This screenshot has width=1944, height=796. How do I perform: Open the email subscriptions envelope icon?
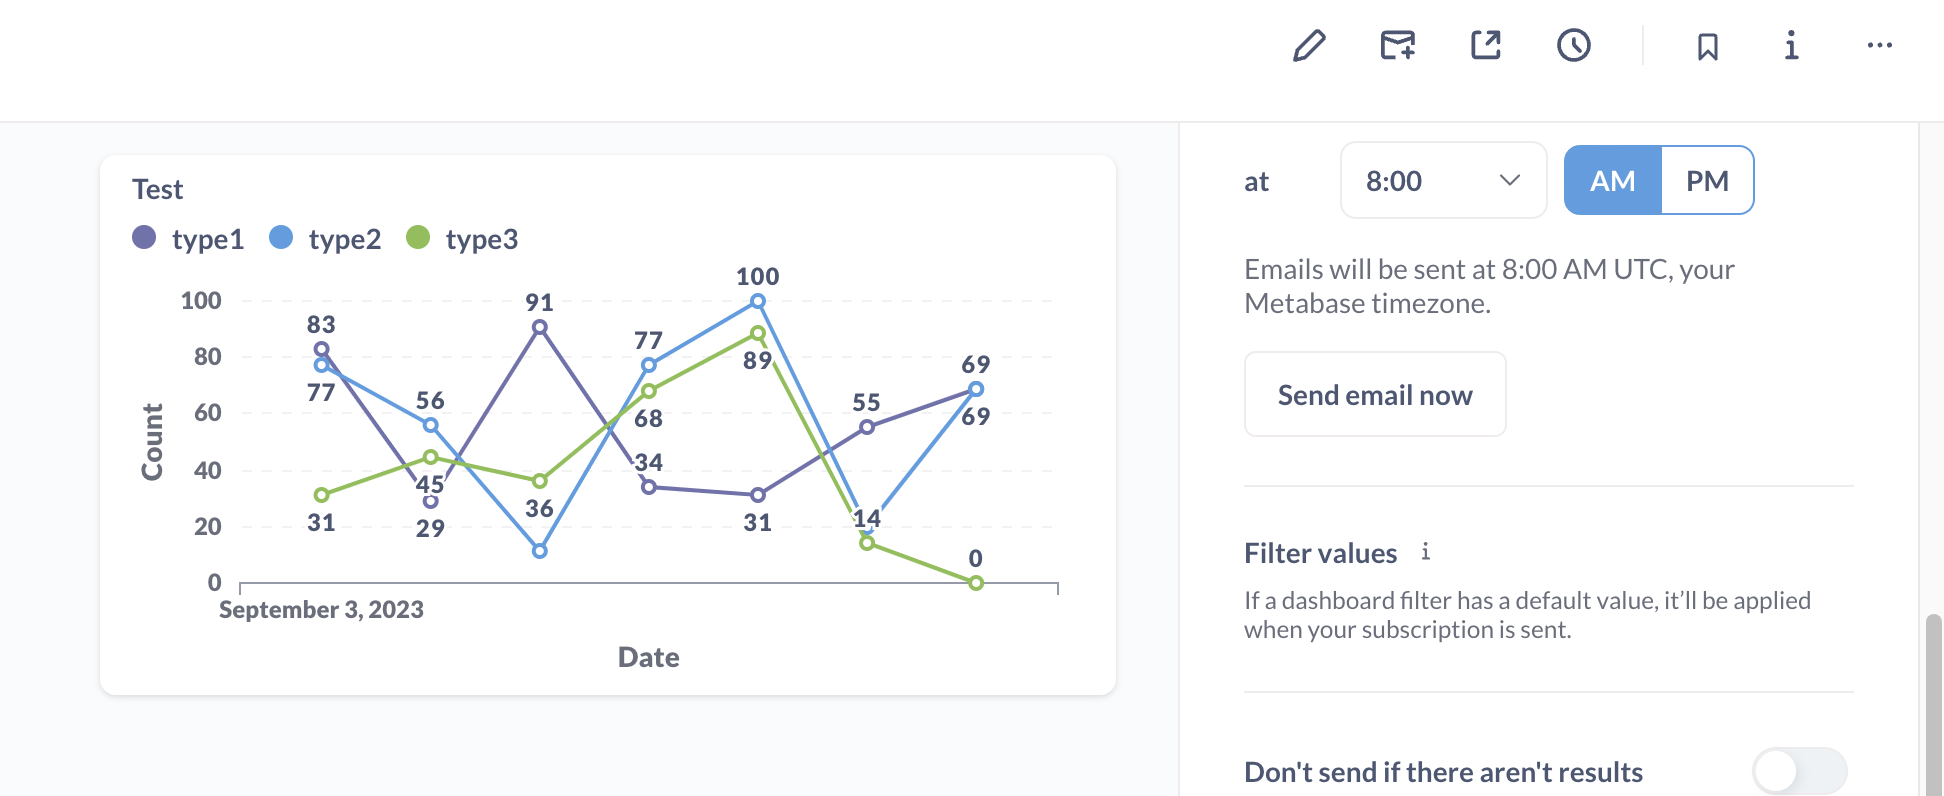[1396, 45]
